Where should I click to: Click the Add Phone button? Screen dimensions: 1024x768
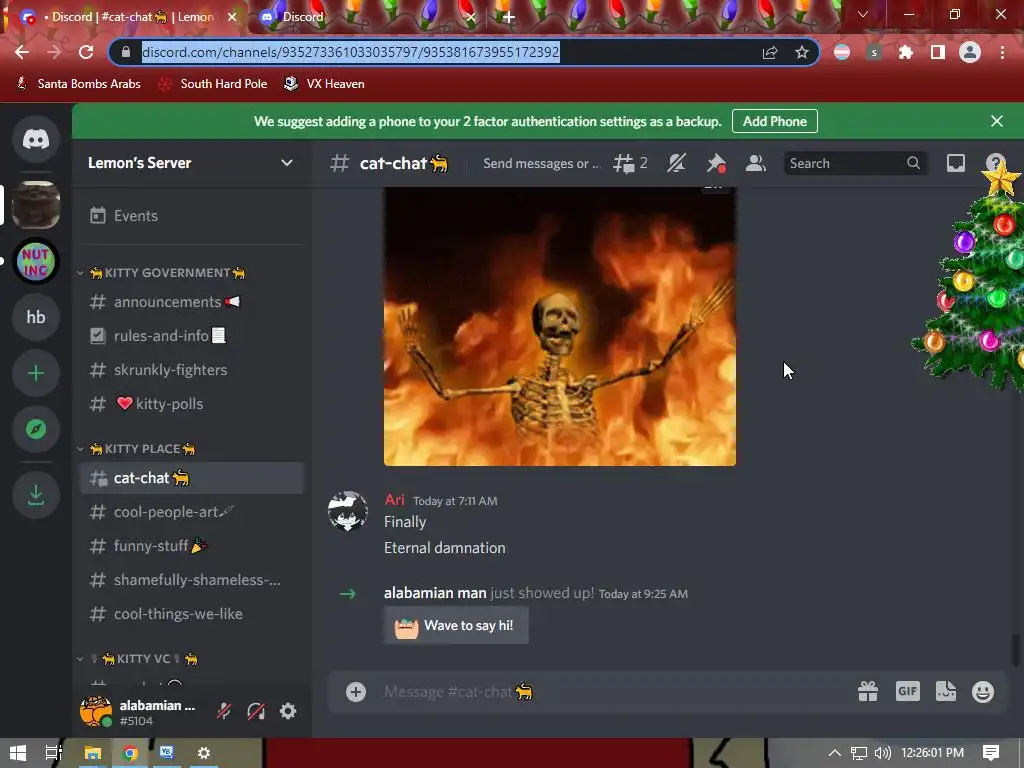[x=775, y=121]
